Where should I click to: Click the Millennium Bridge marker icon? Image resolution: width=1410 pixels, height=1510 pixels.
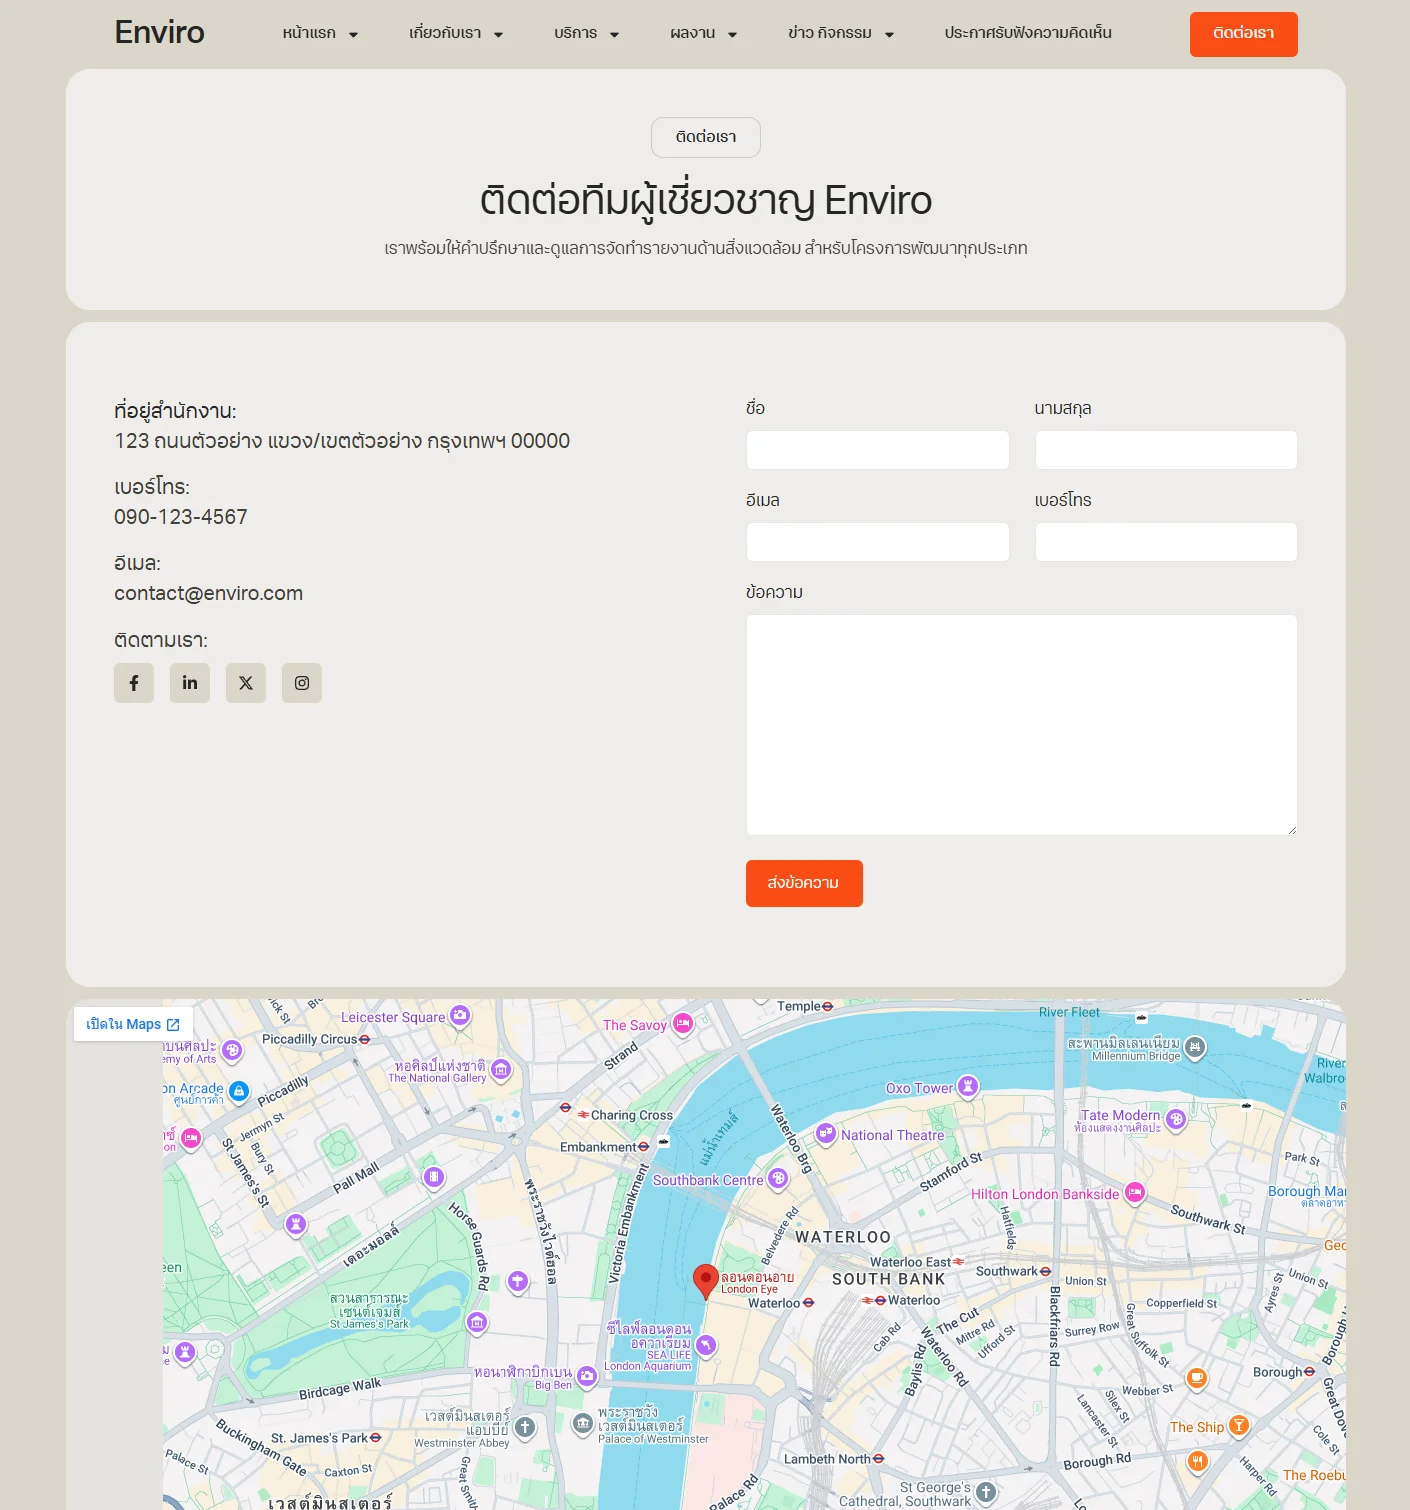coord(1195,1048)
